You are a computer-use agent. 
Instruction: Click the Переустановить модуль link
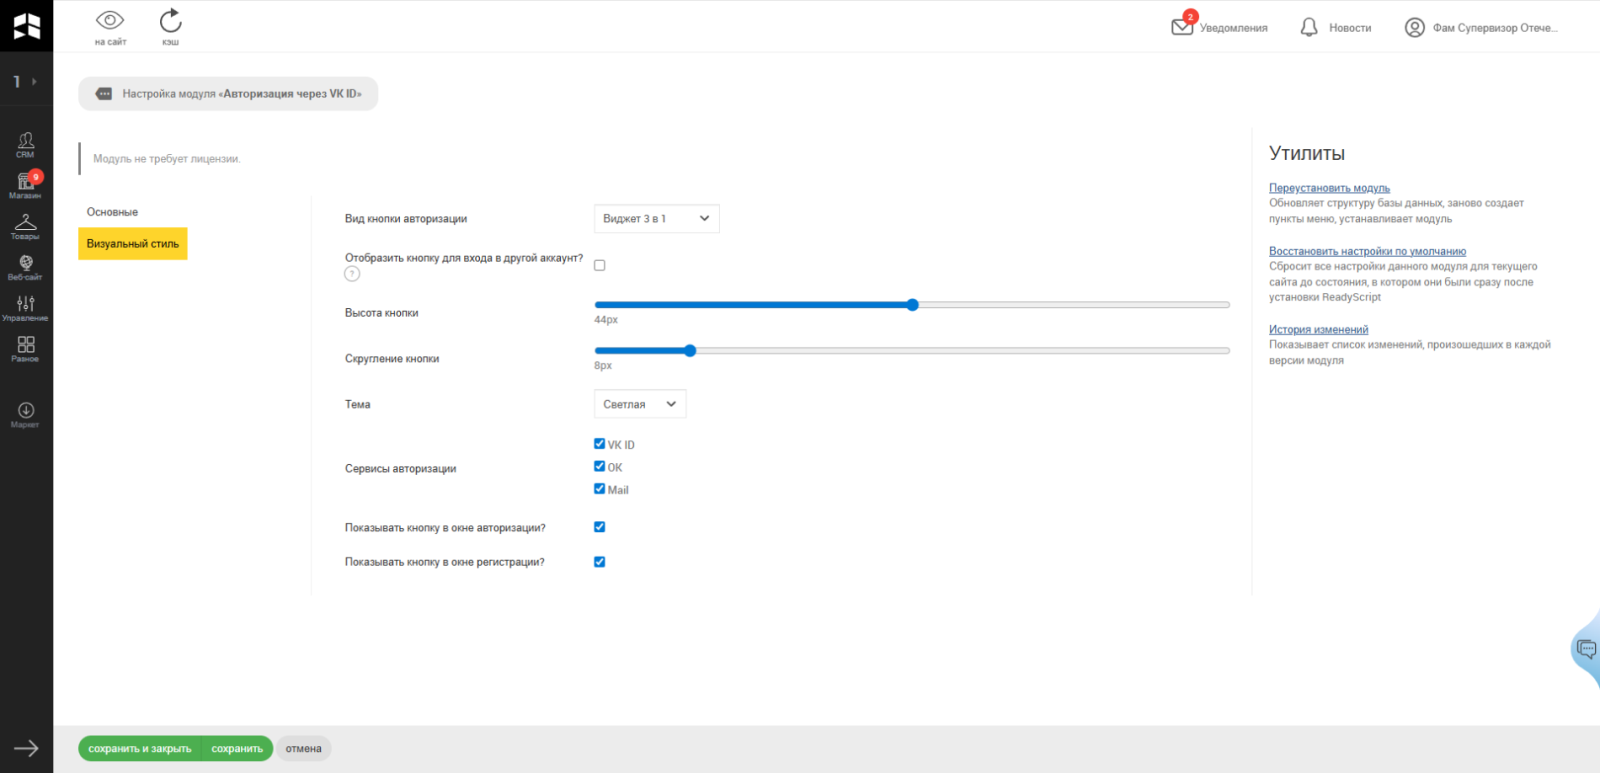pyautogui.click(x=1329, y=188)
